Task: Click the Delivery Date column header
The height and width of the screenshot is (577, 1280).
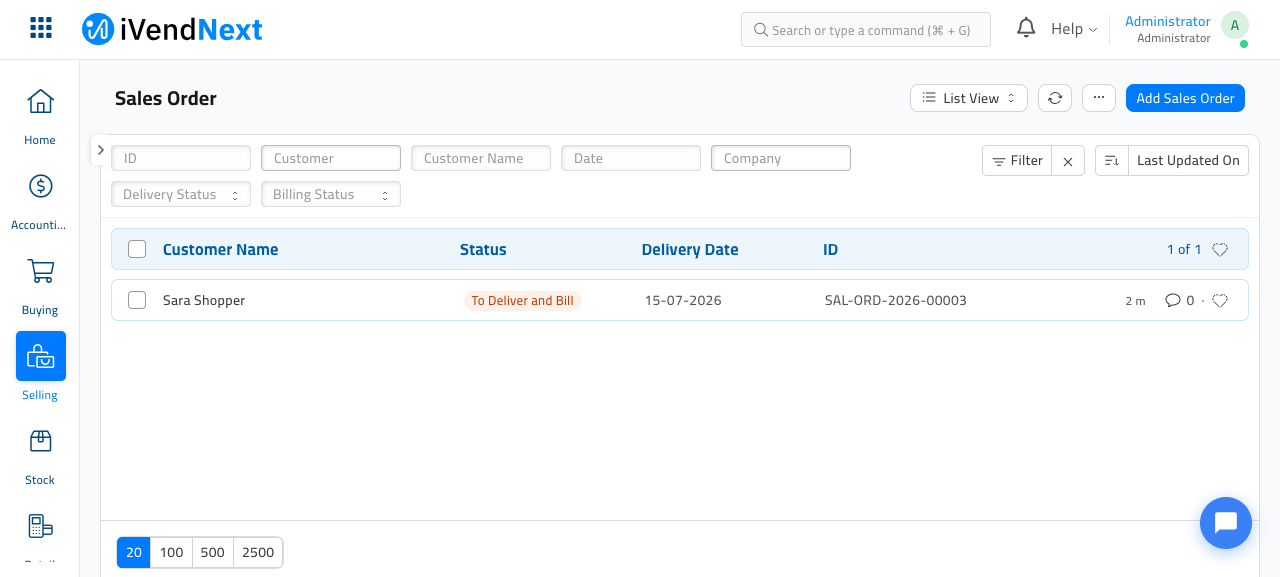Action: pos(690,250)
